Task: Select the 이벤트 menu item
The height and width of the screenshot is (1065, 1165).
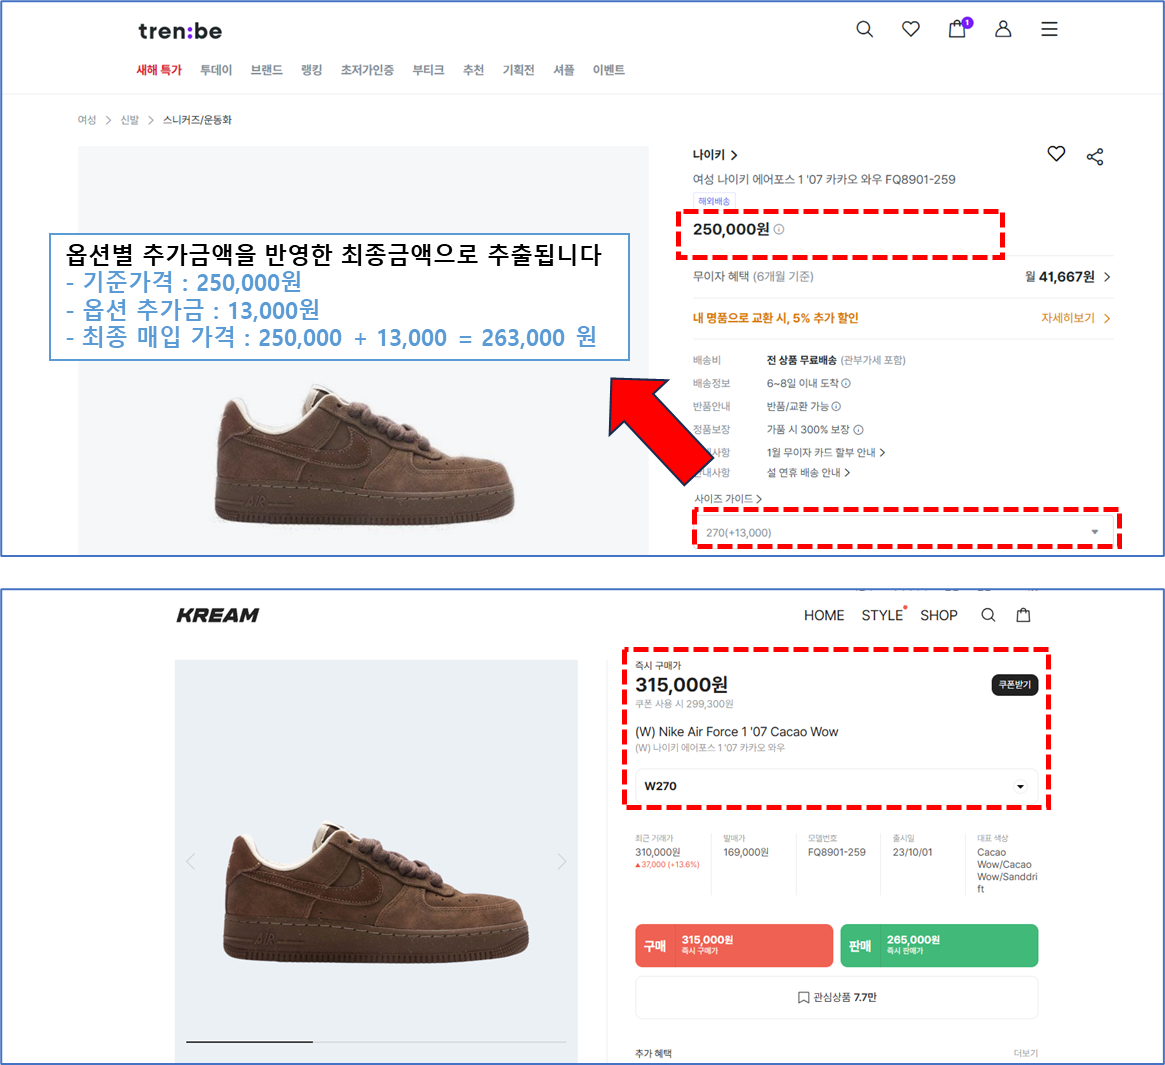Action: [609, 70]
